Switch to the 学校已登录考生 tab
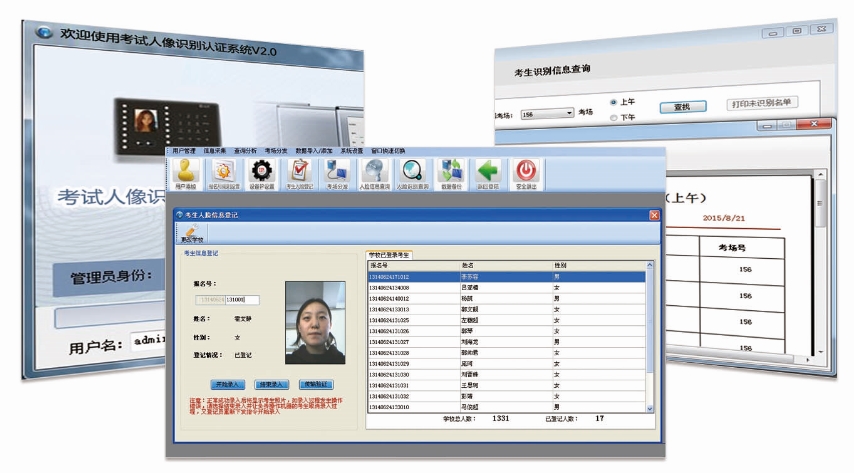The width and height of the screenshot is (854, 473). coord(391,255)
